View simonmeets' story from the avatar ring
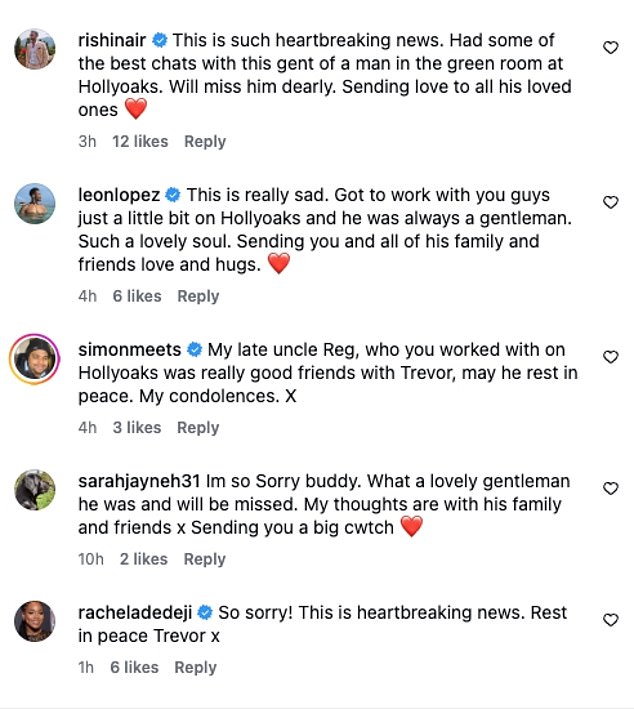This screenshot has height=709, width=634. [x=35, y=358]
